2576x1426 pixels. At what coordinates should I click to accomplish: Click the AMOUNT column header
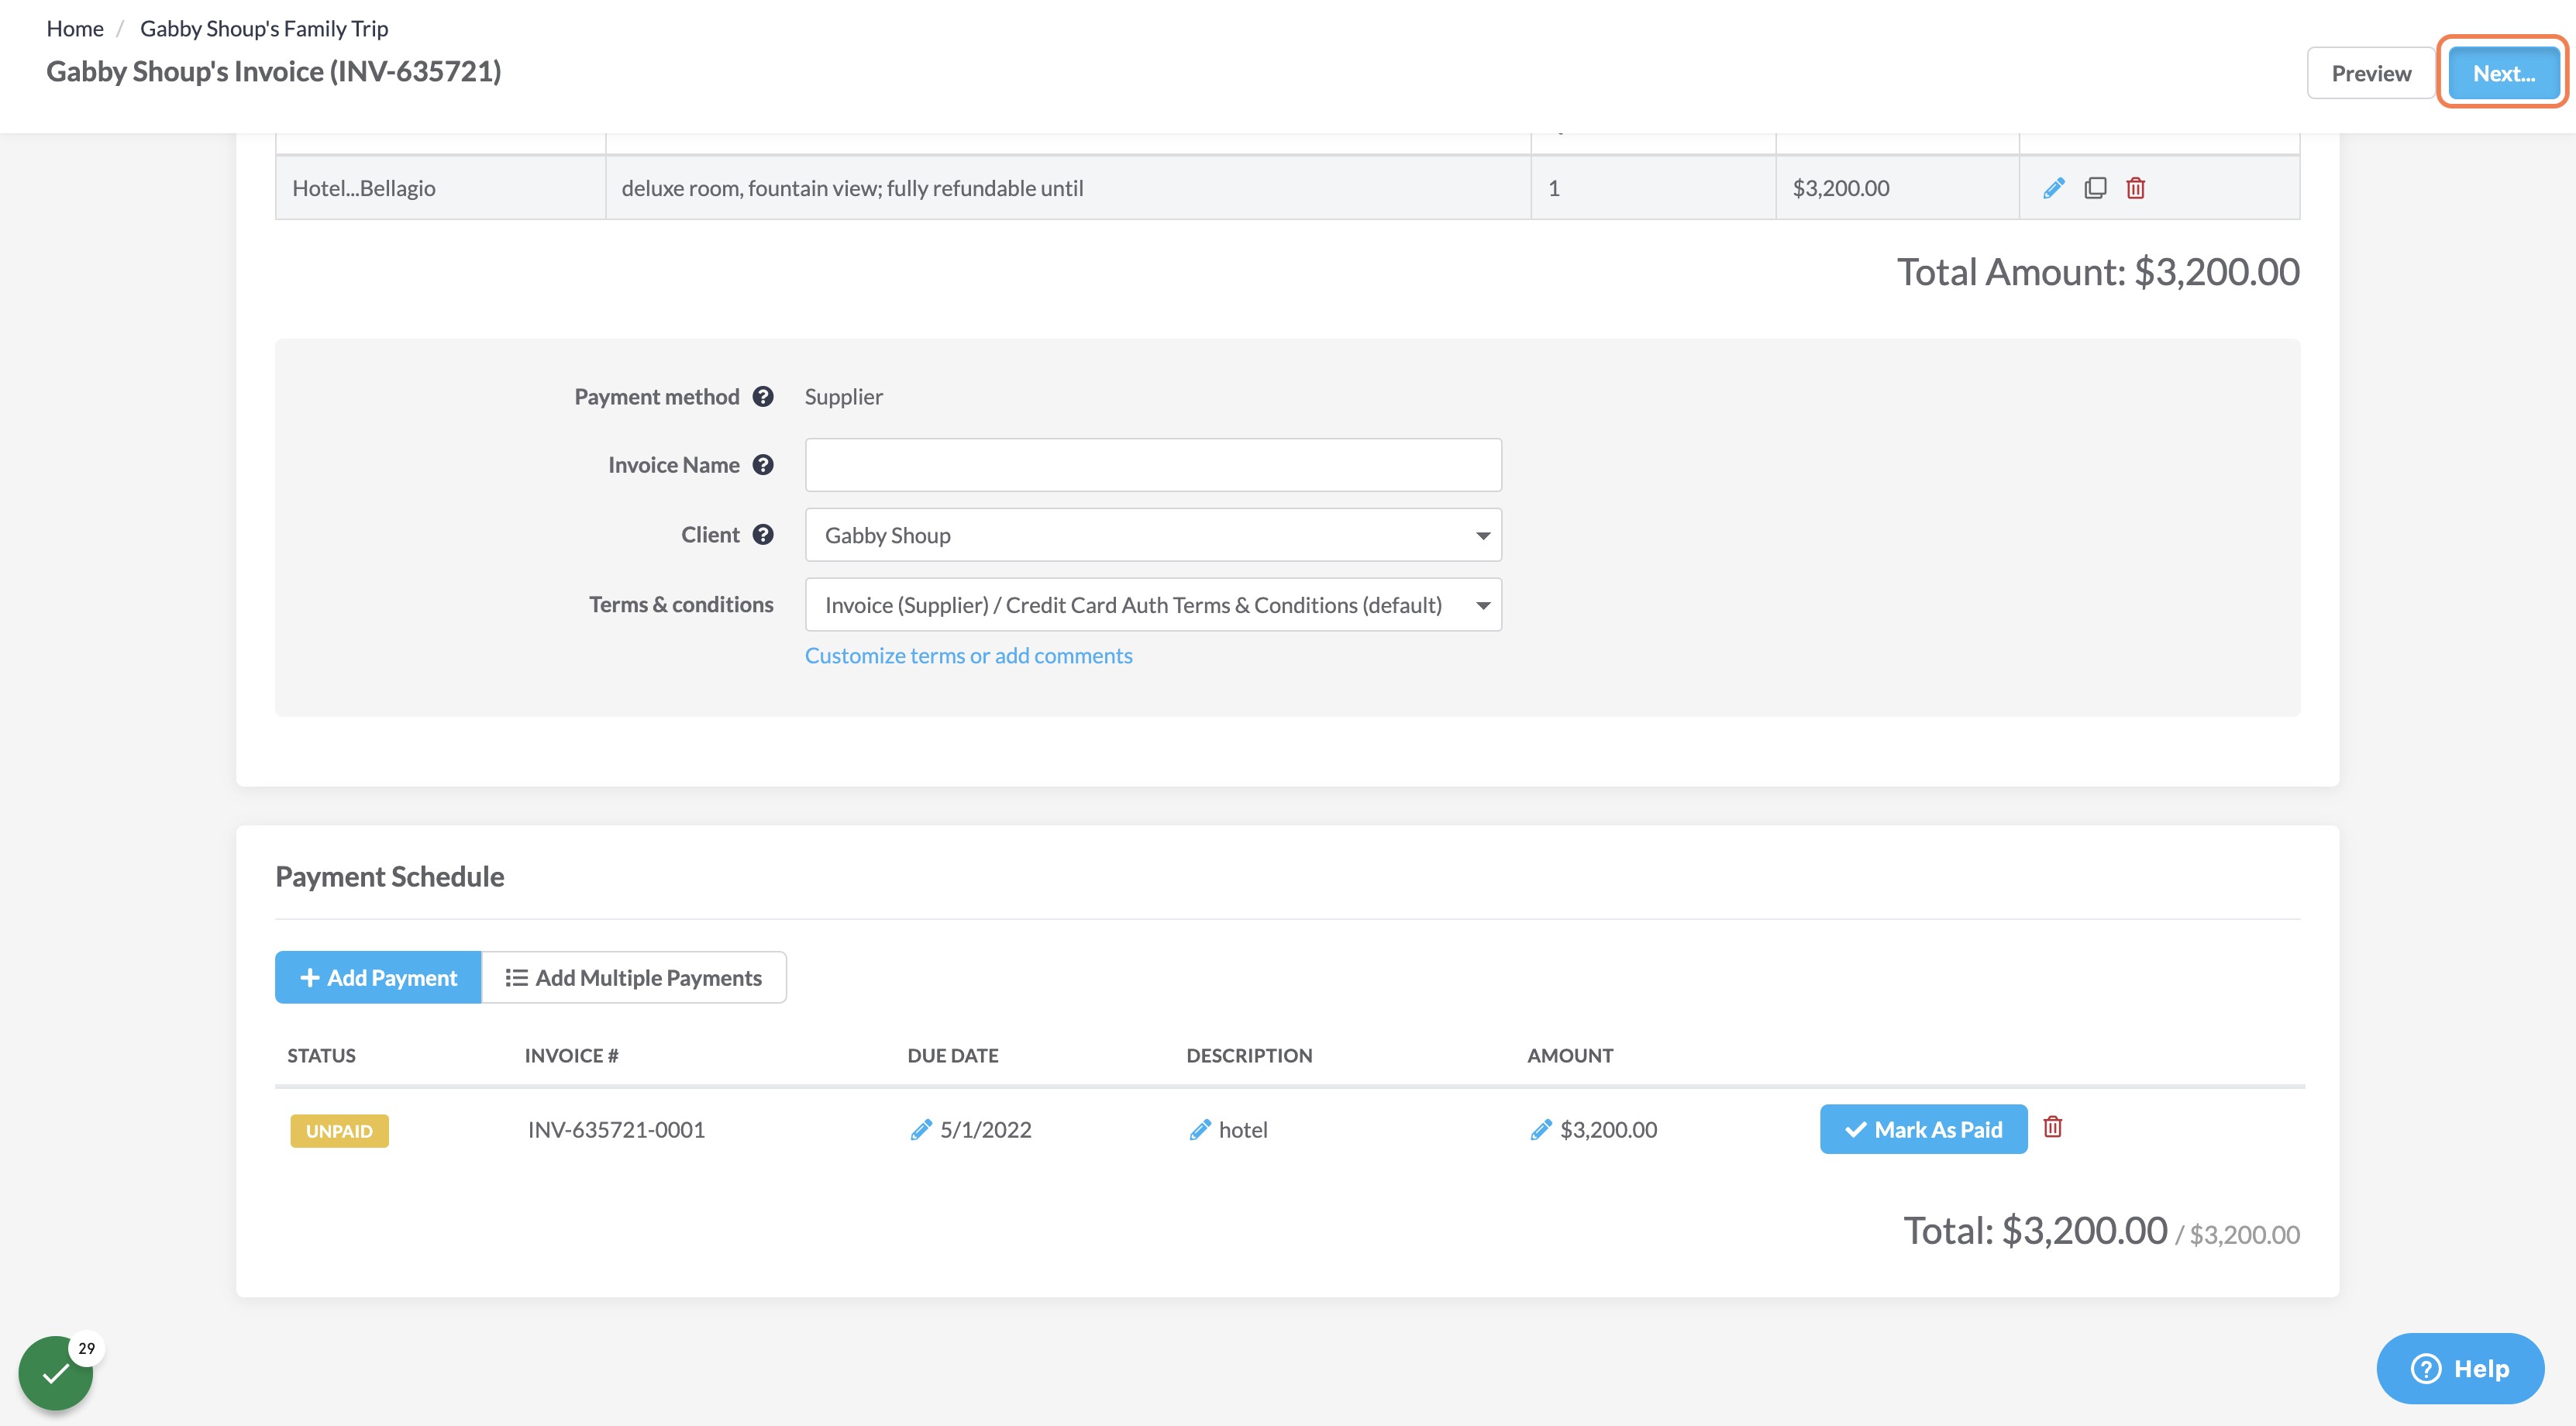[x=1570, y=1055]
